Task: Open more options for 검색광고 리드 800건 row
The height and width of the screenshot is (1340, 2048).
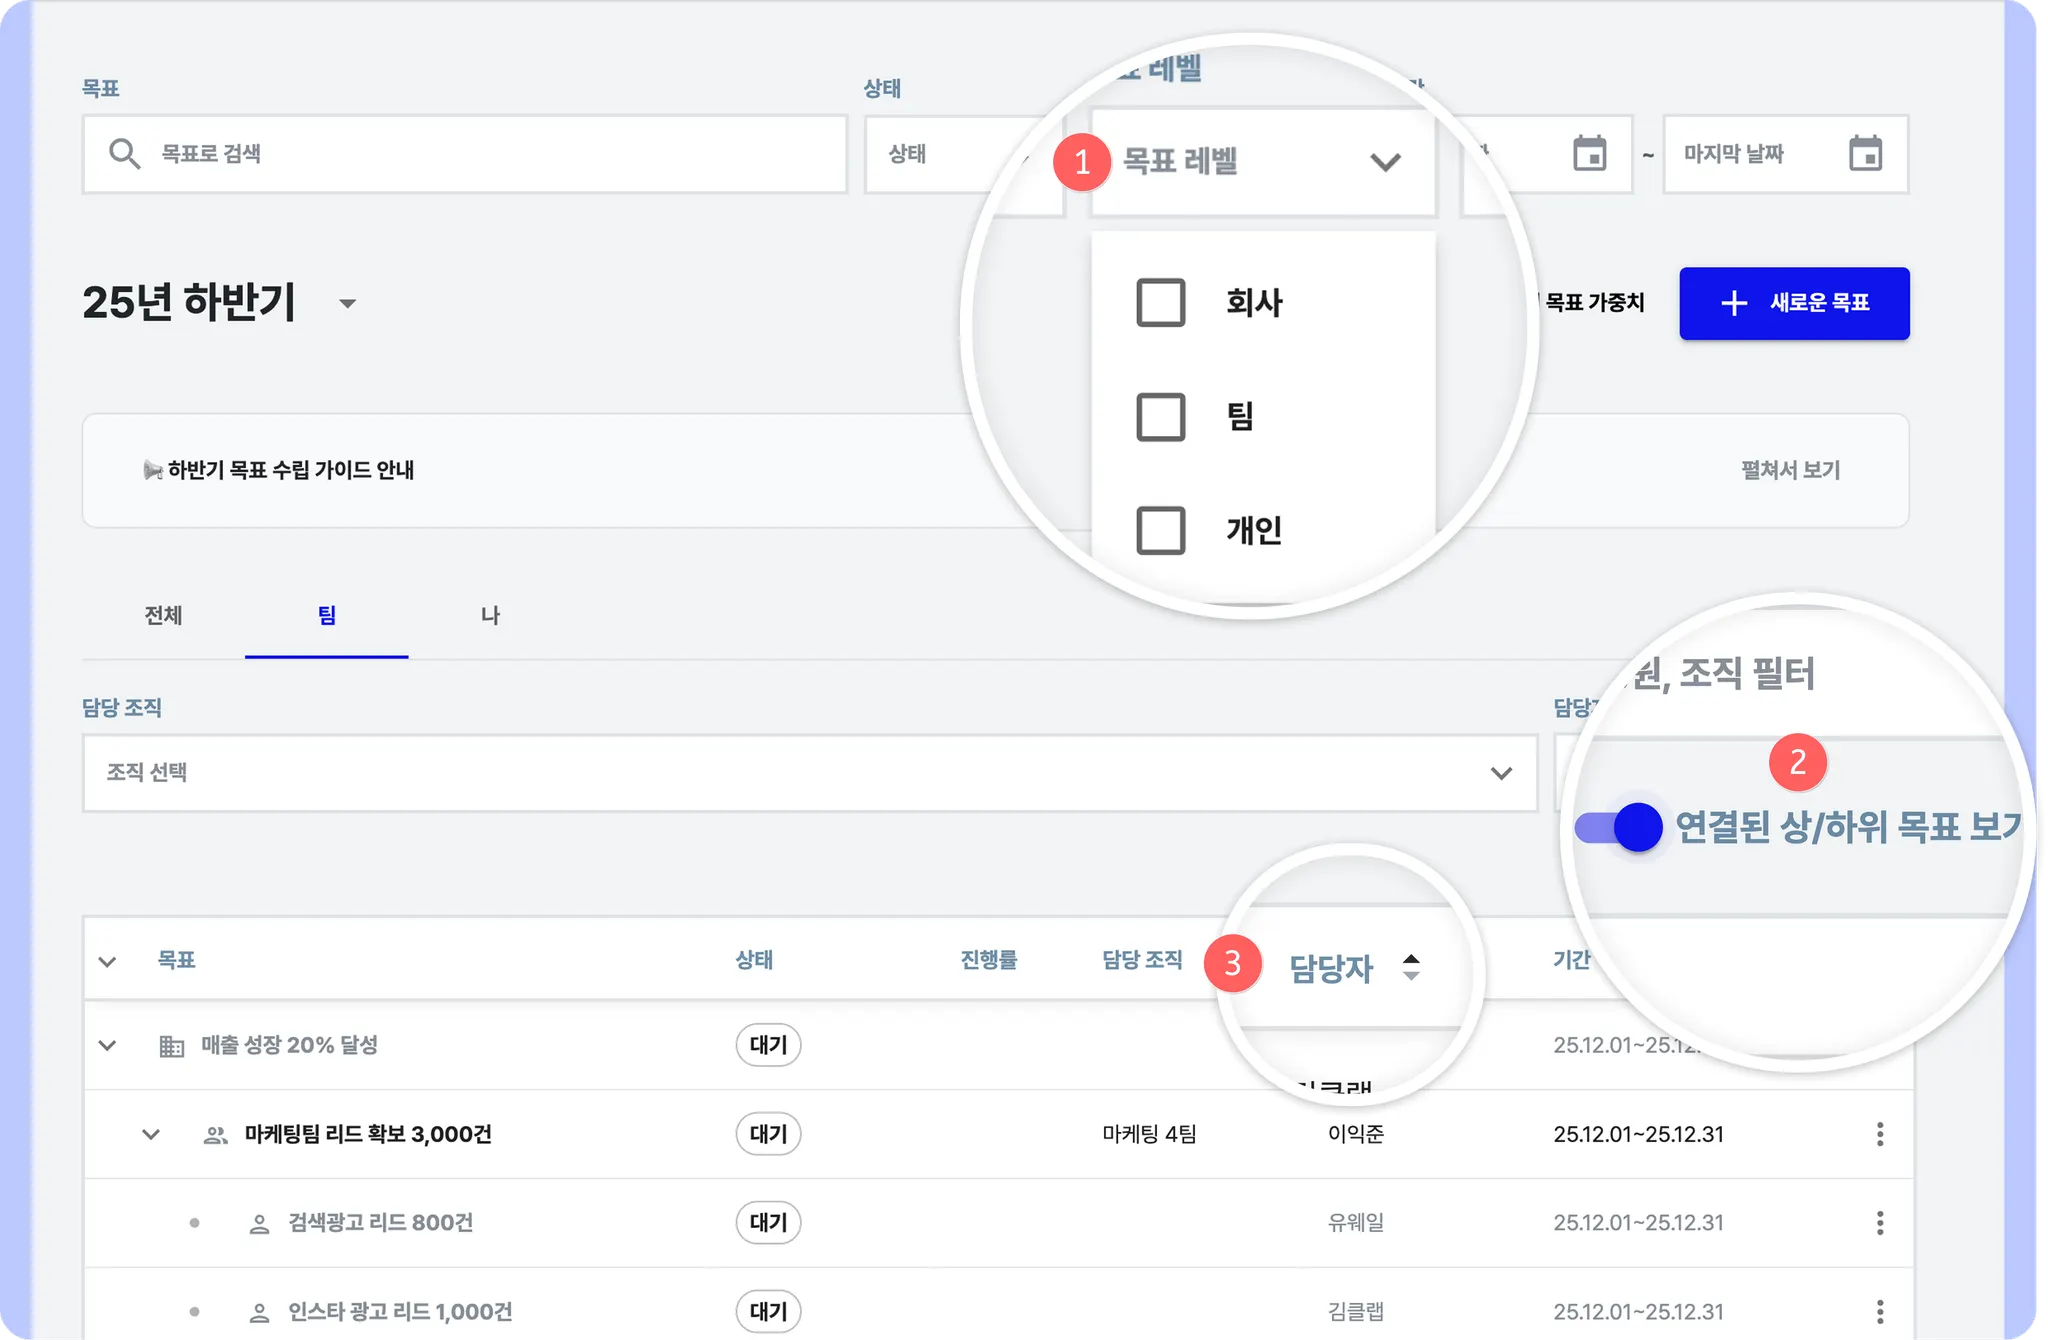Action: point(1880,1222)
